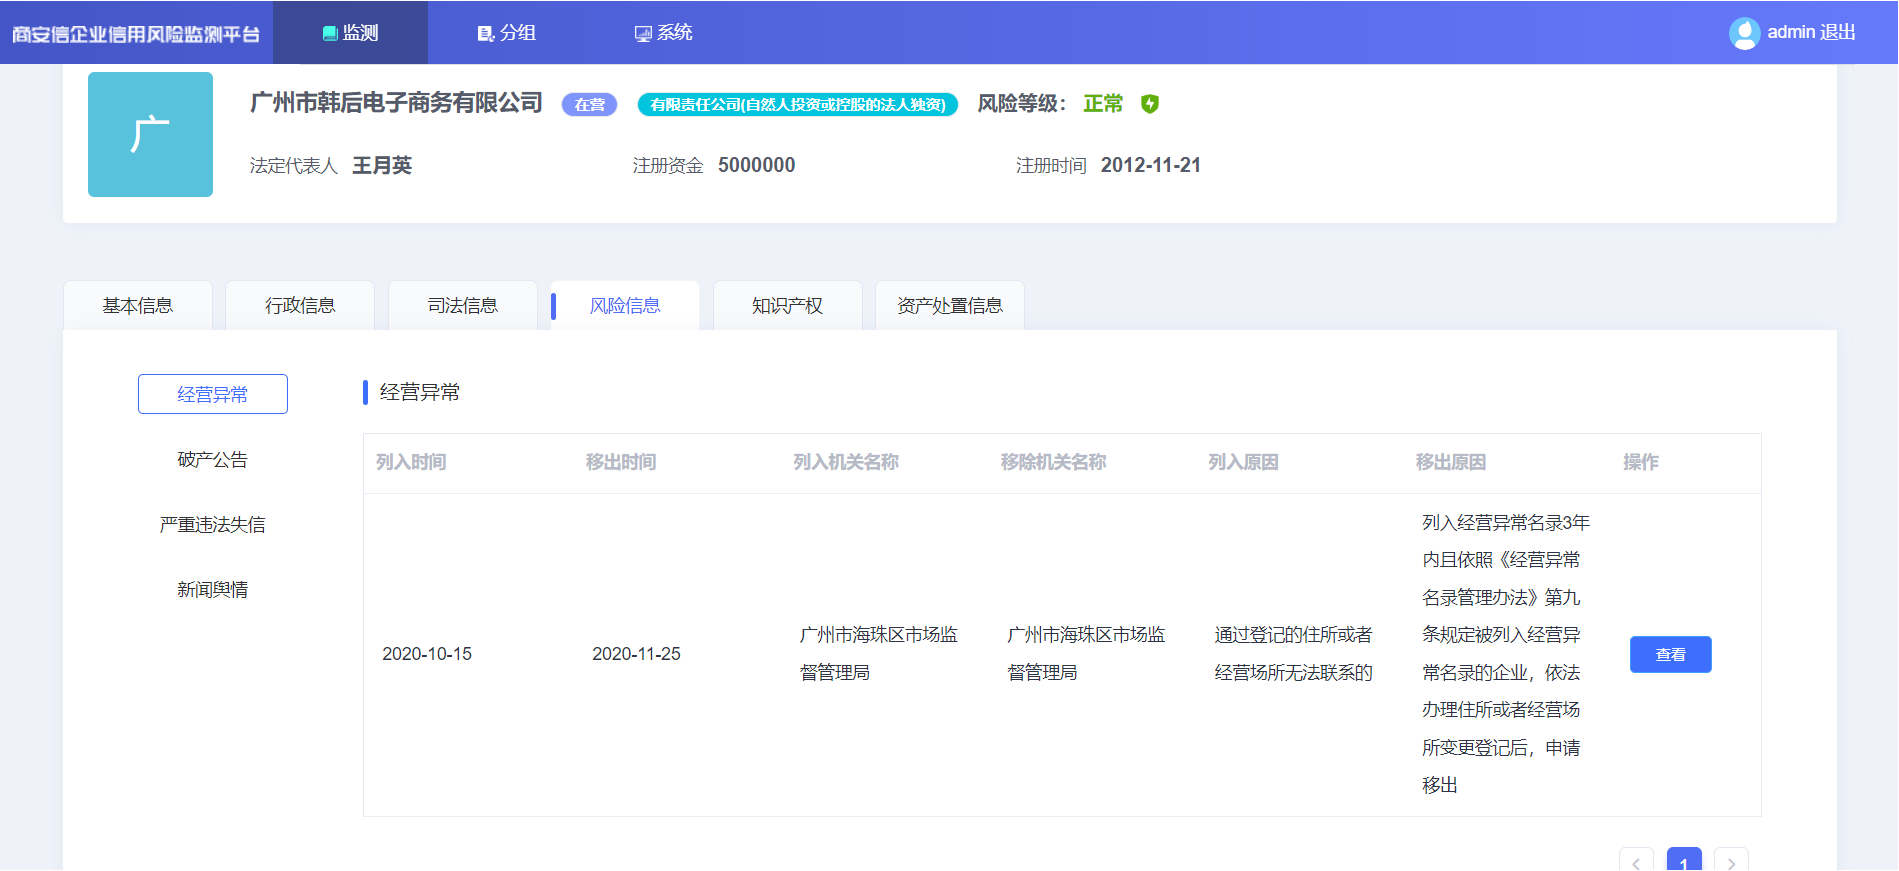Go to the next page arrow
This screenshot has width=1899, height=871.
point(1731,862)
